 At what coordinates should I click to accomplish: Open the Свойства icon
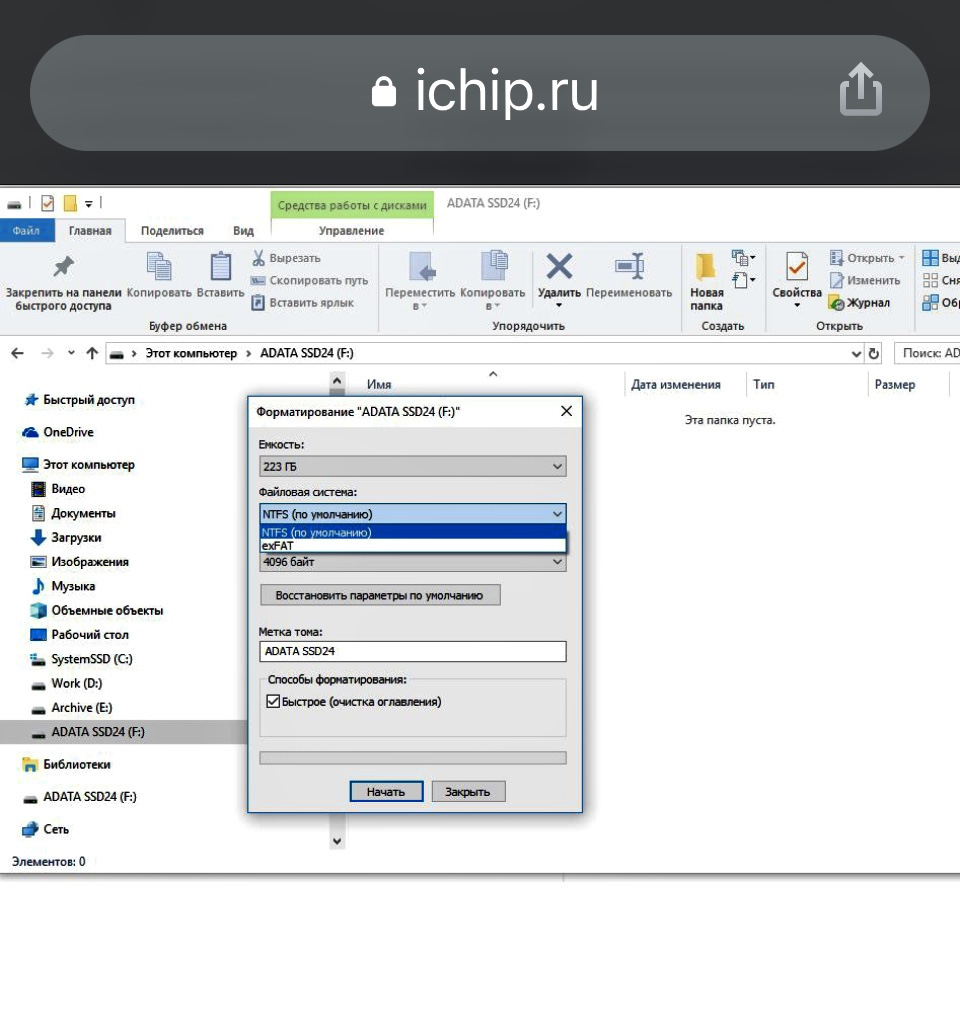tap(797, 267)
